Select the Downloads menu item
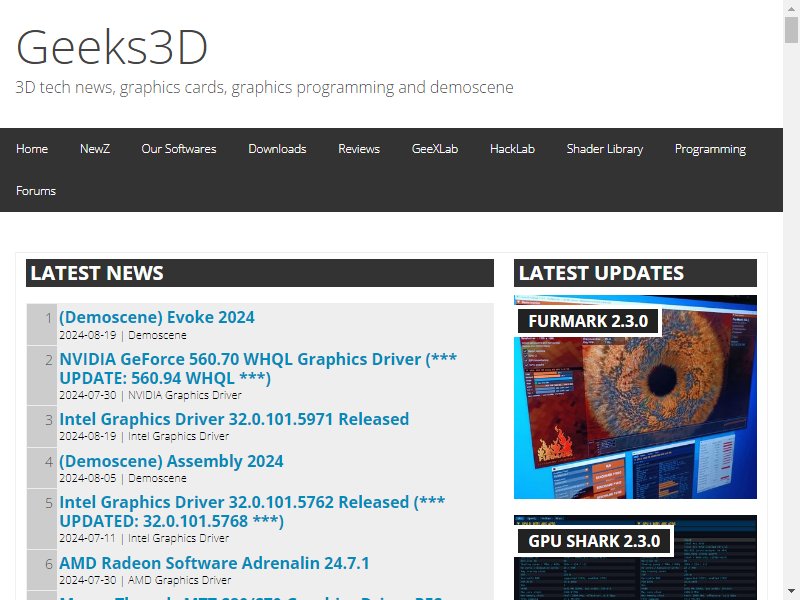Viewport: 800px width, 600px height. (277, 149)
